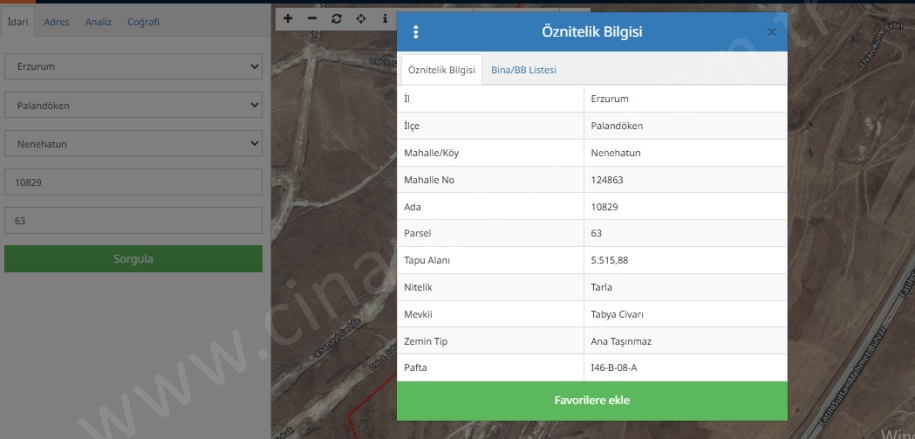915x439 pixels.
Task: Click the zoom in plus icon
Action: (x=288, y=18)
